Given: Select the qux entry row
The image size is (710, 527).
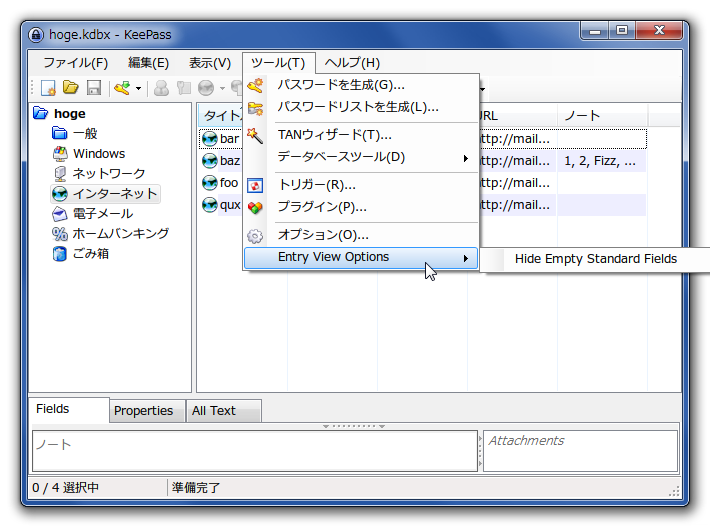Looking at the screenshot, I should (423, 205).
